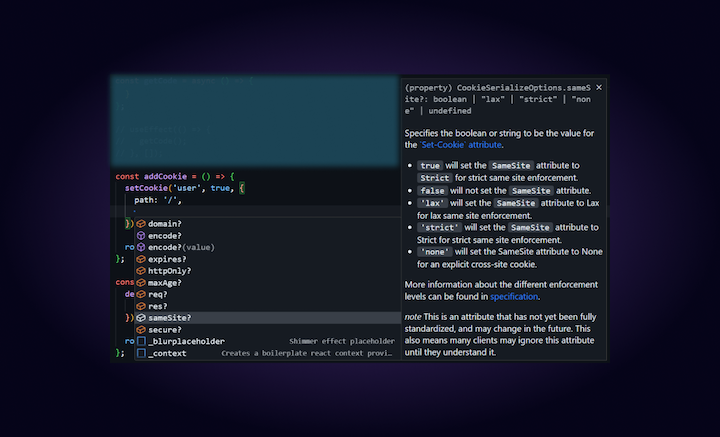Click the property icon next to secure?
The height and width of the screenshot is (437, 720).
click(x=141, y=329)
